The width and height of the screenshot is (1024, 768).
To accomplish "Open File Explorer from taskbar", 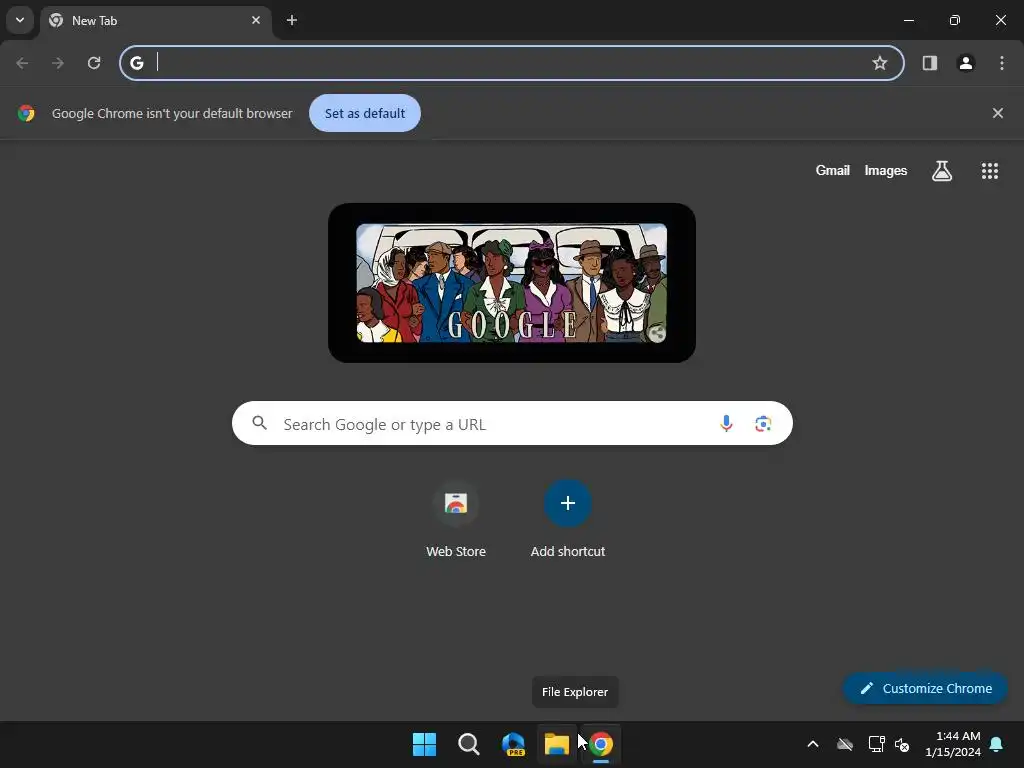I will click(557, 744).
